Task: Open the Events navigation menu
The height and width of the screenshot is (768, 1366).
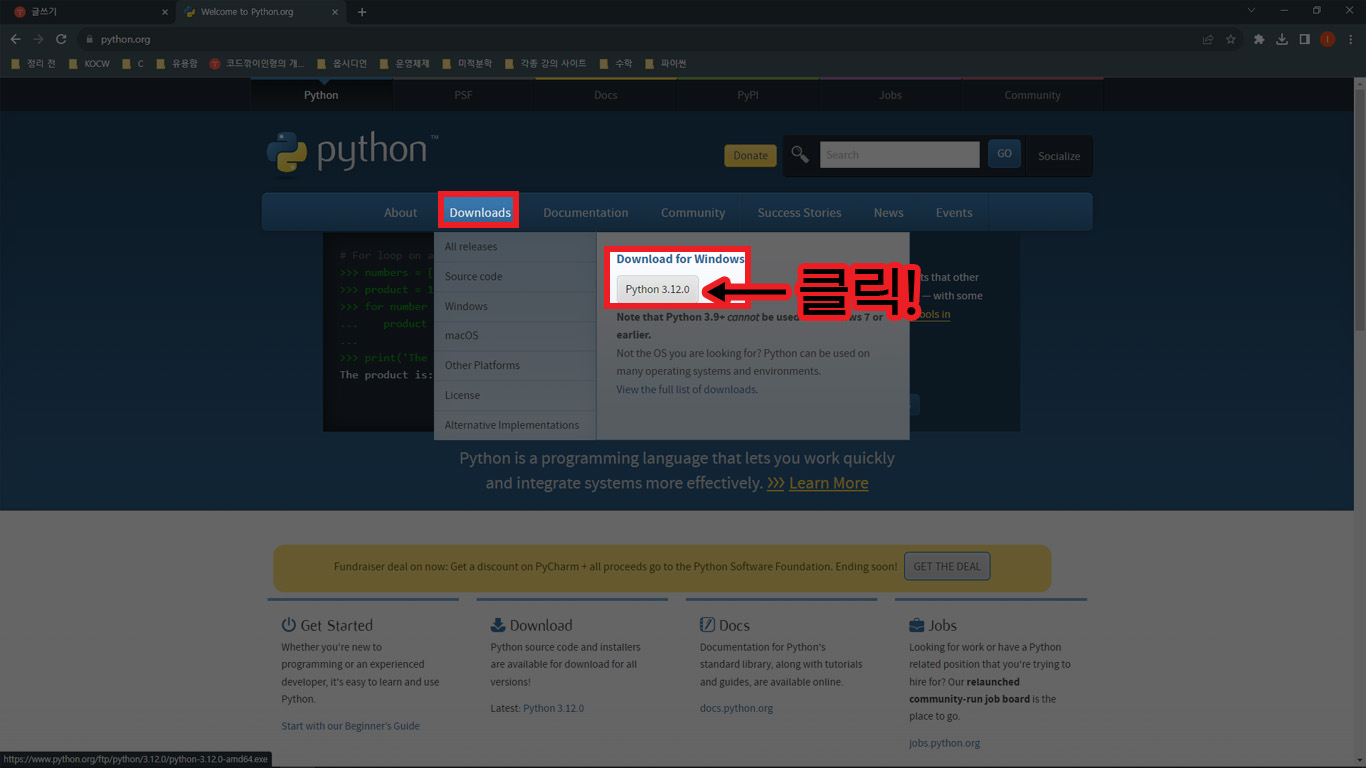Action: click(954, 212)
